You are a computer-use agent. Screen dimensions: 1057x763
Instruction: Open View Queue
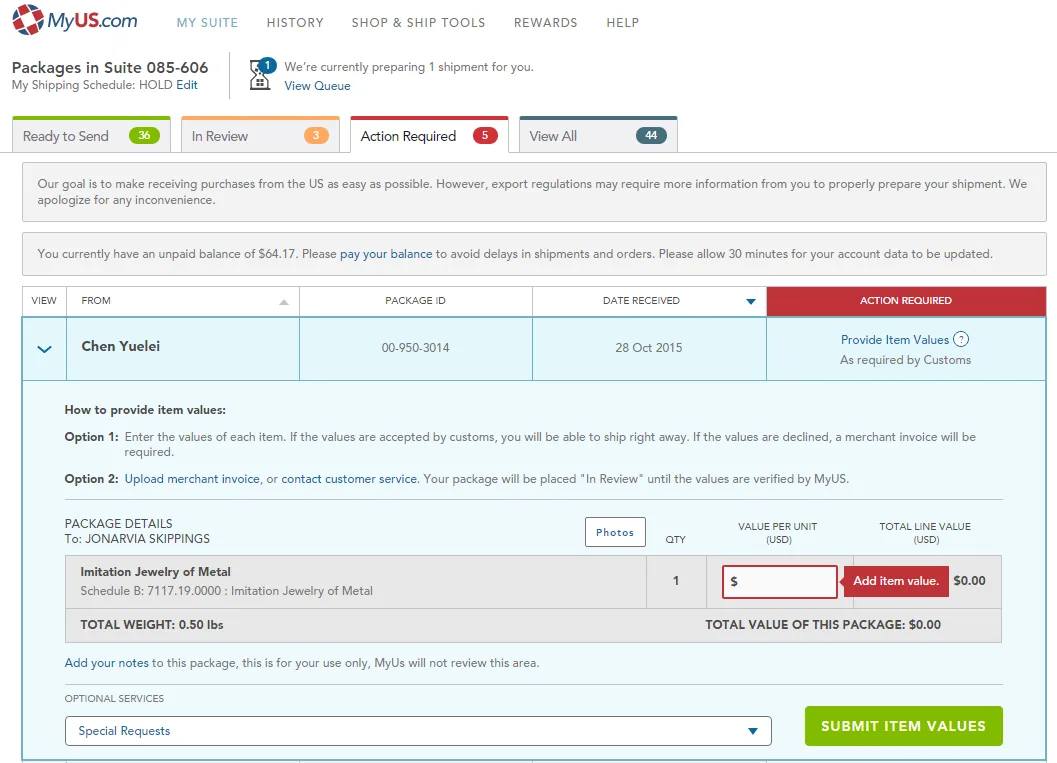(316, 85)
